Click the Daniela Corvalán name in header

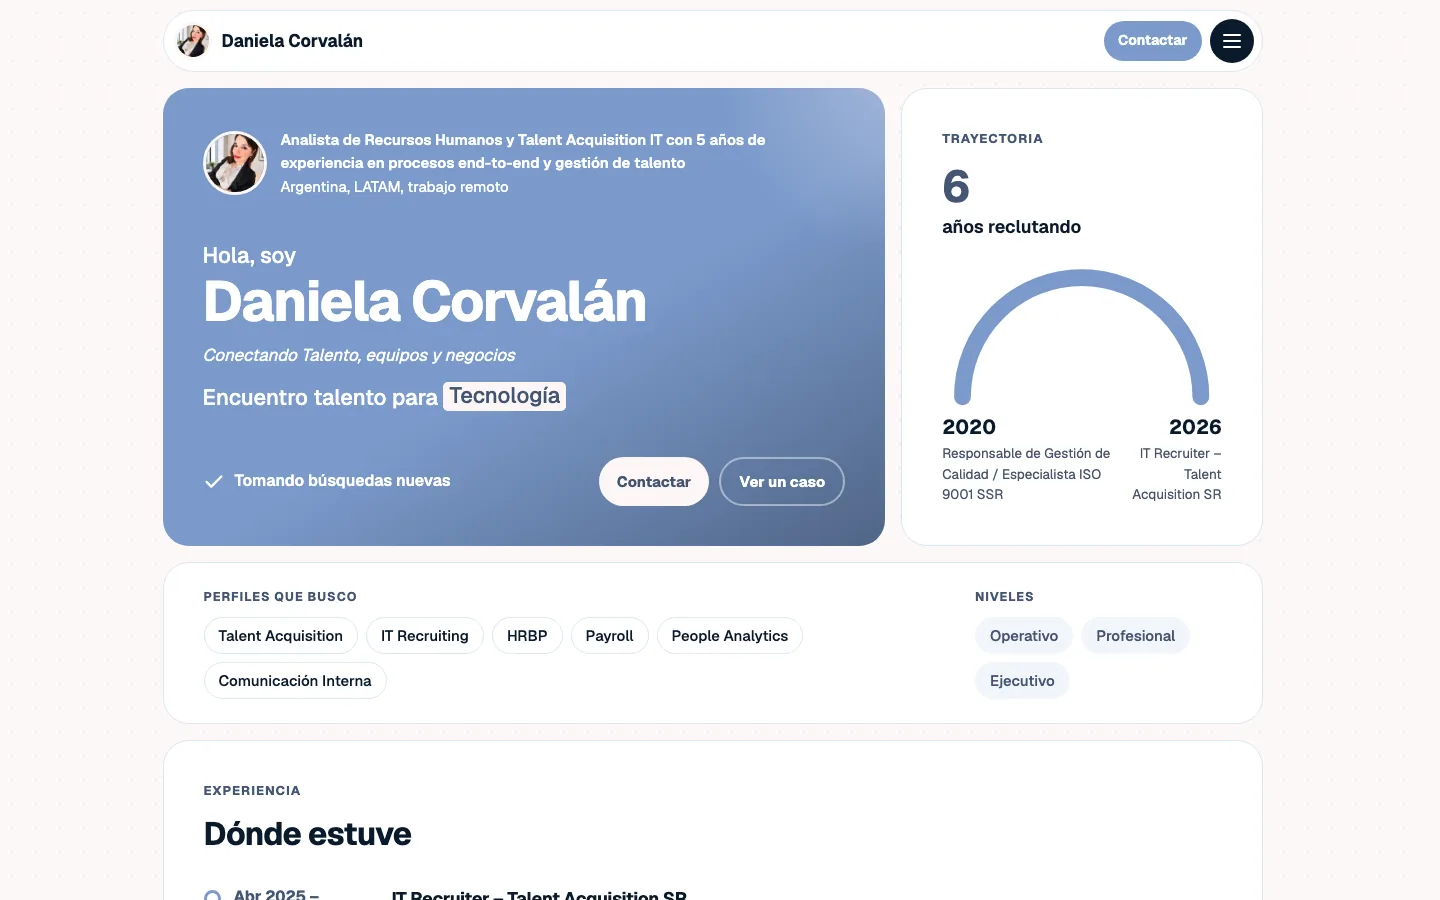tap(292, 41)
